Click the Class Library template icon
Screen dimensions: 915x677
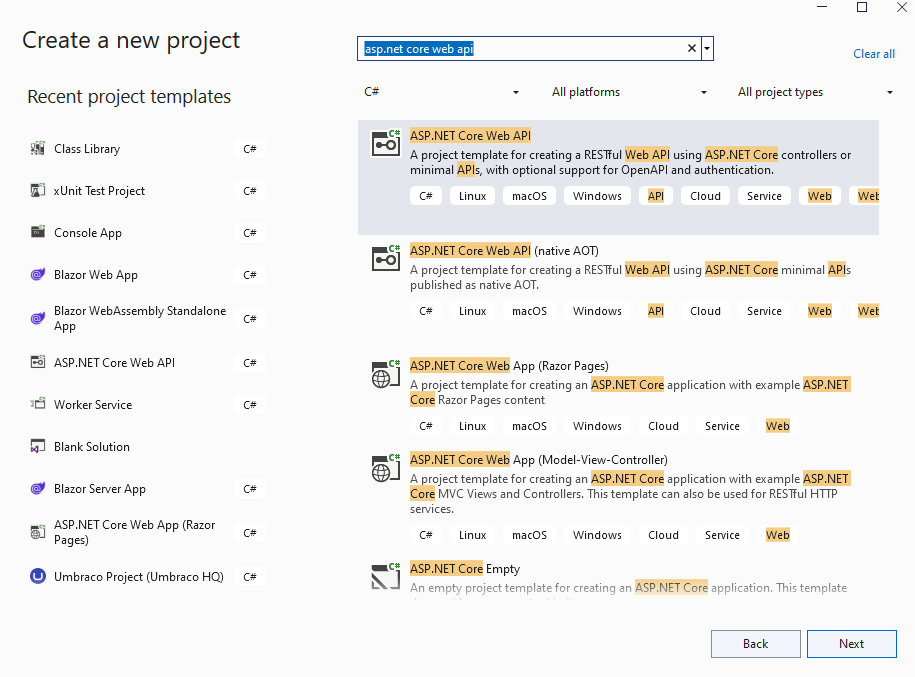[38, 149]
